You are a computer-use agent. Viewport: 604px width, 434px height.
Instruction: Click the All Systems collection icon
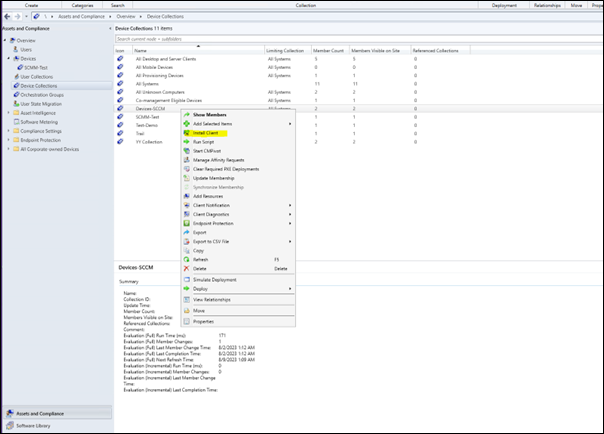point(121,83)
